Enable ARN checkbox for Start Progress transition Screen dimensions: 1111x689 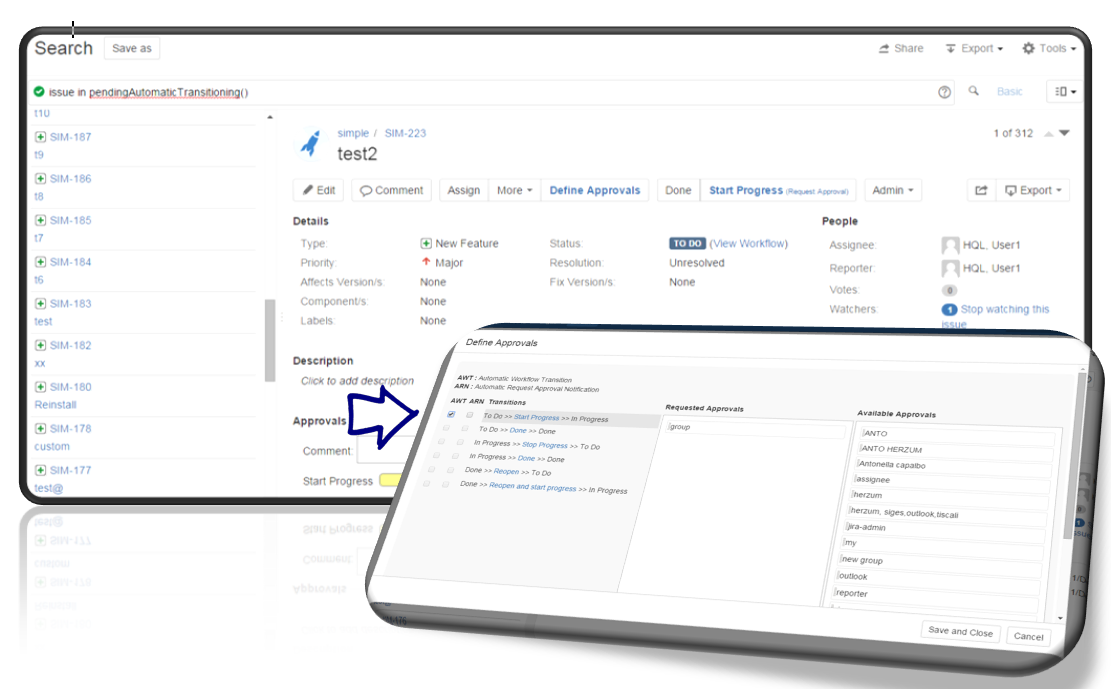click(469, 415)
